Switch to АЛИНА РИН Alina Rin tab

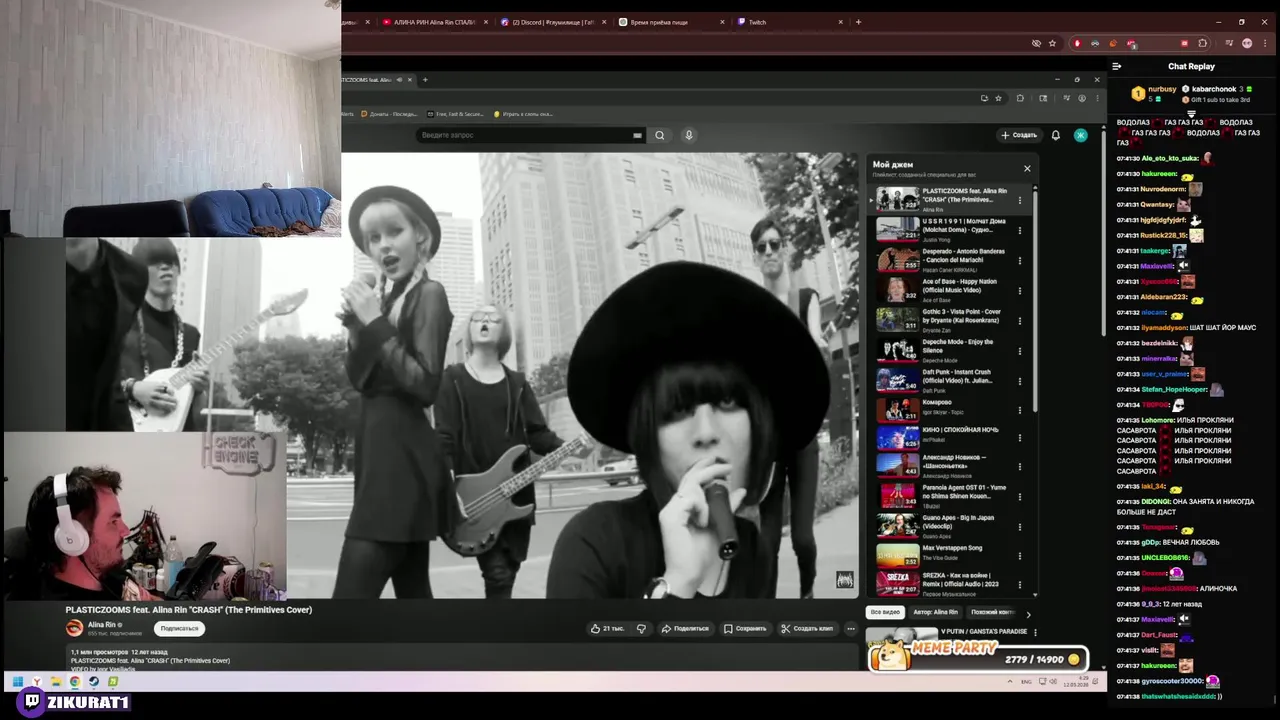pos(434,22)
